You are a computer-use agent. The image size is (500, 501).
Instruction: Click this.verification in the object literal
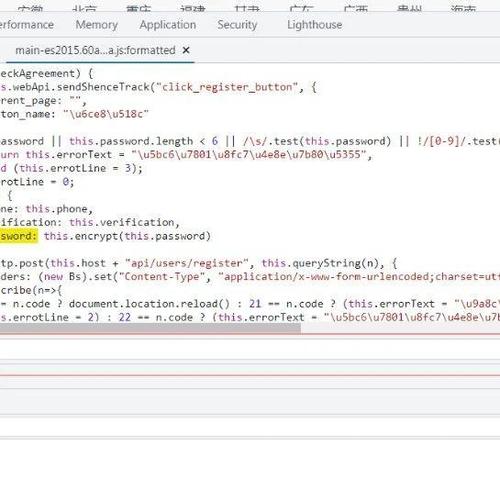[x=122, y=222]
